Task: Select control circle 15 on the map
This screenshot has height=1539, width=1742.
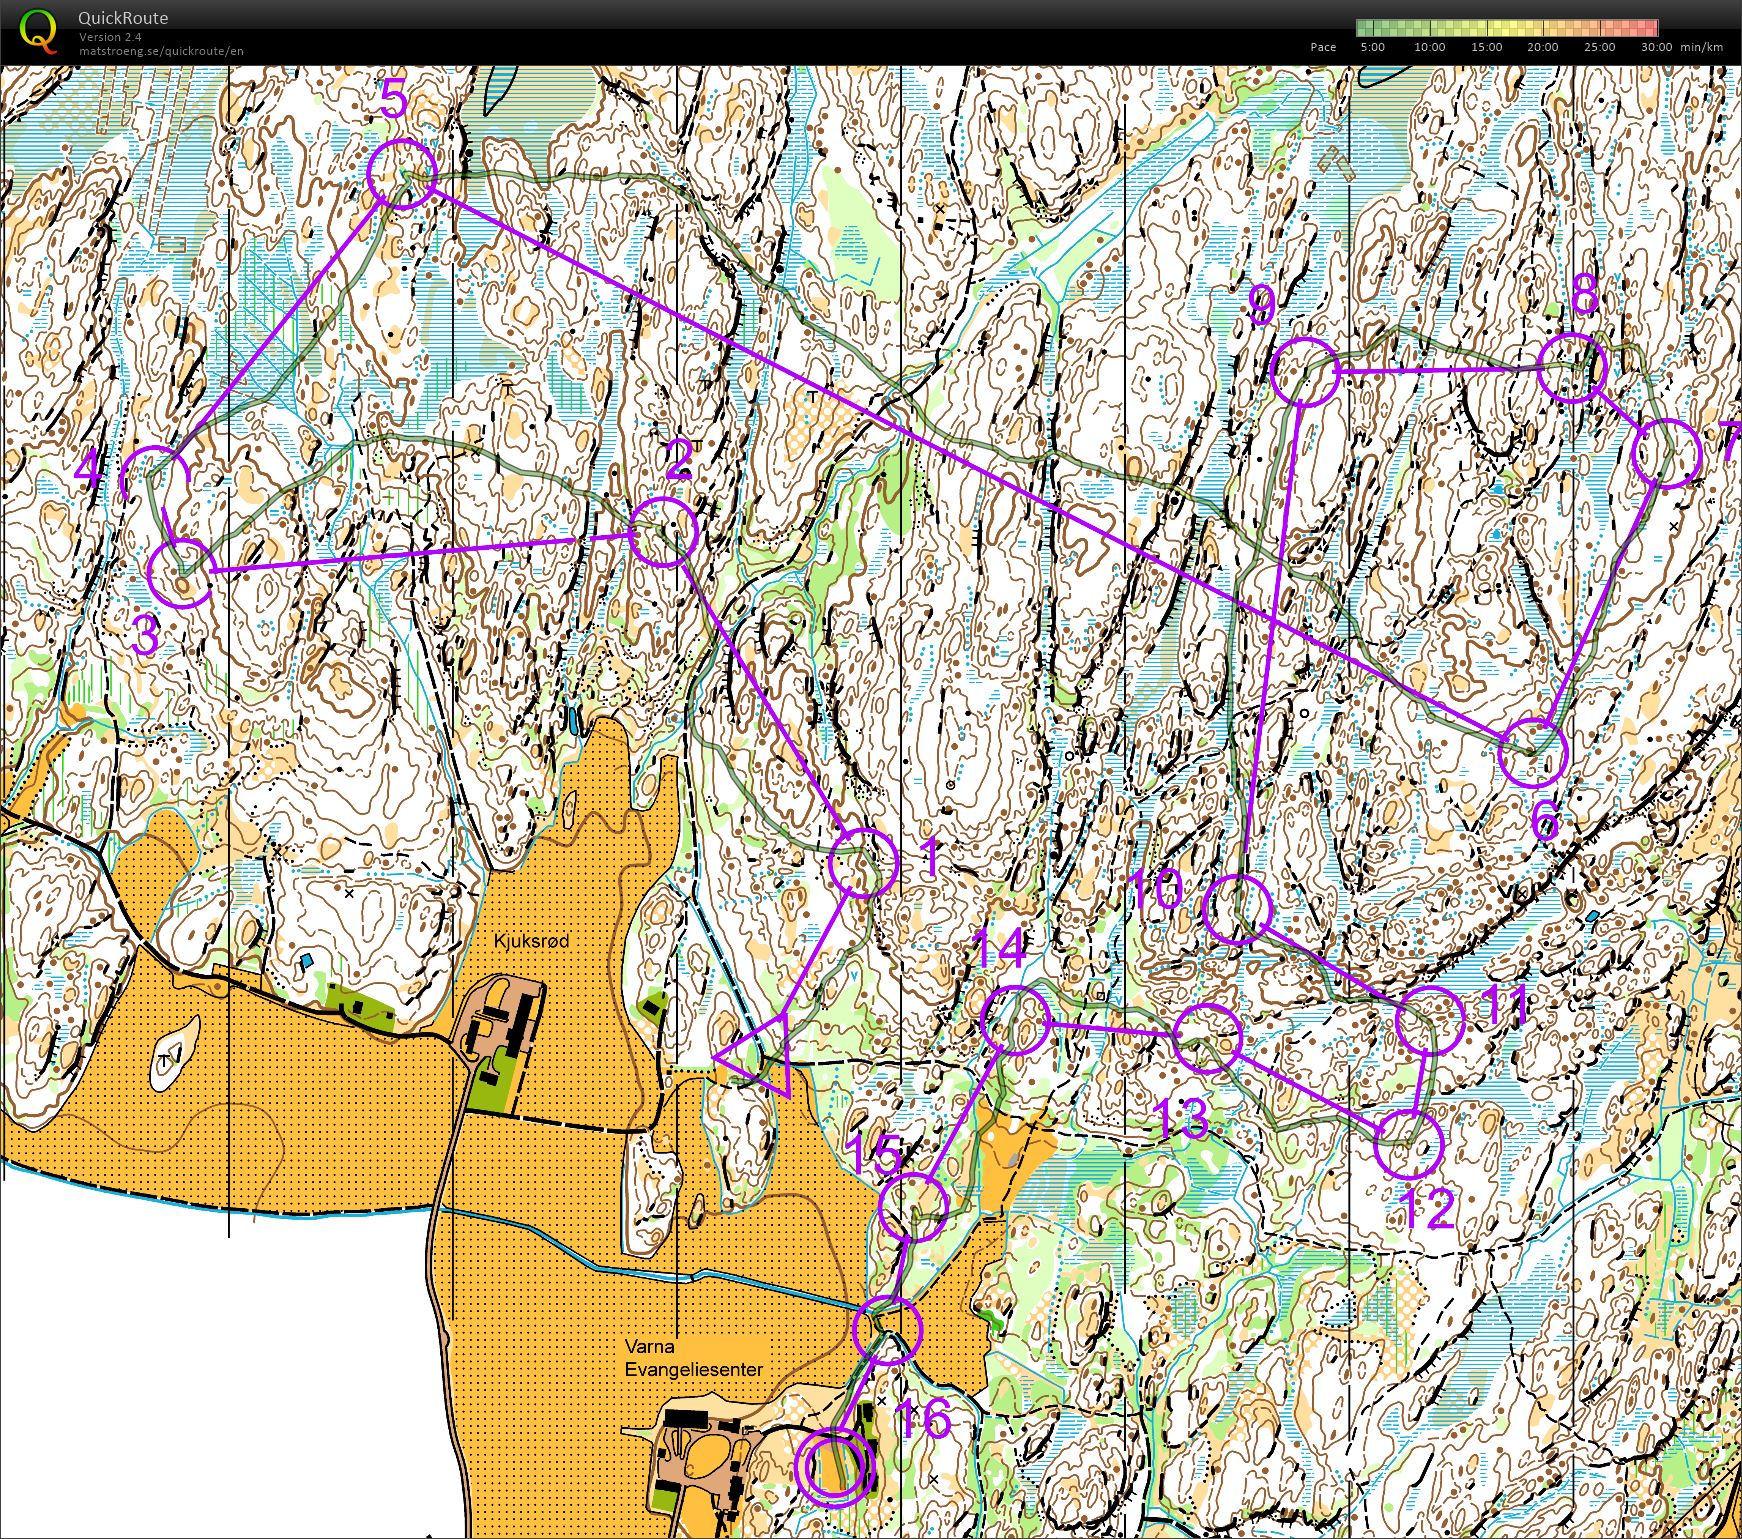Action: (913, 1207)
